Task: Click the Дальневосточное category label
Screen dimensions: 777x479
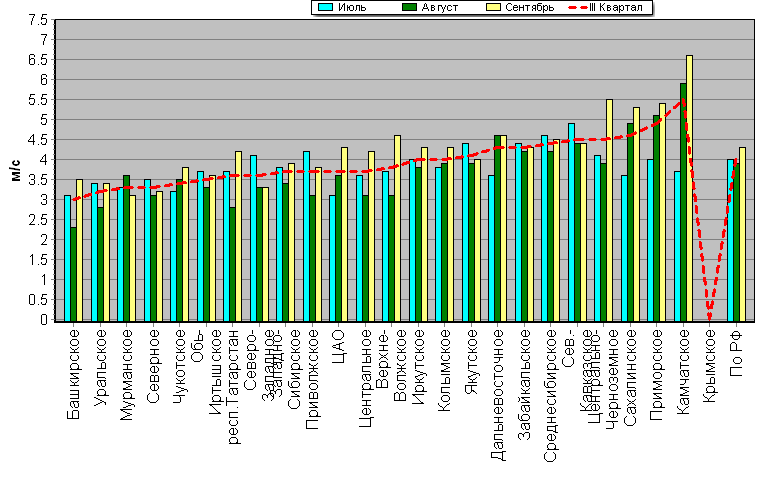Action: pos(499,395)
